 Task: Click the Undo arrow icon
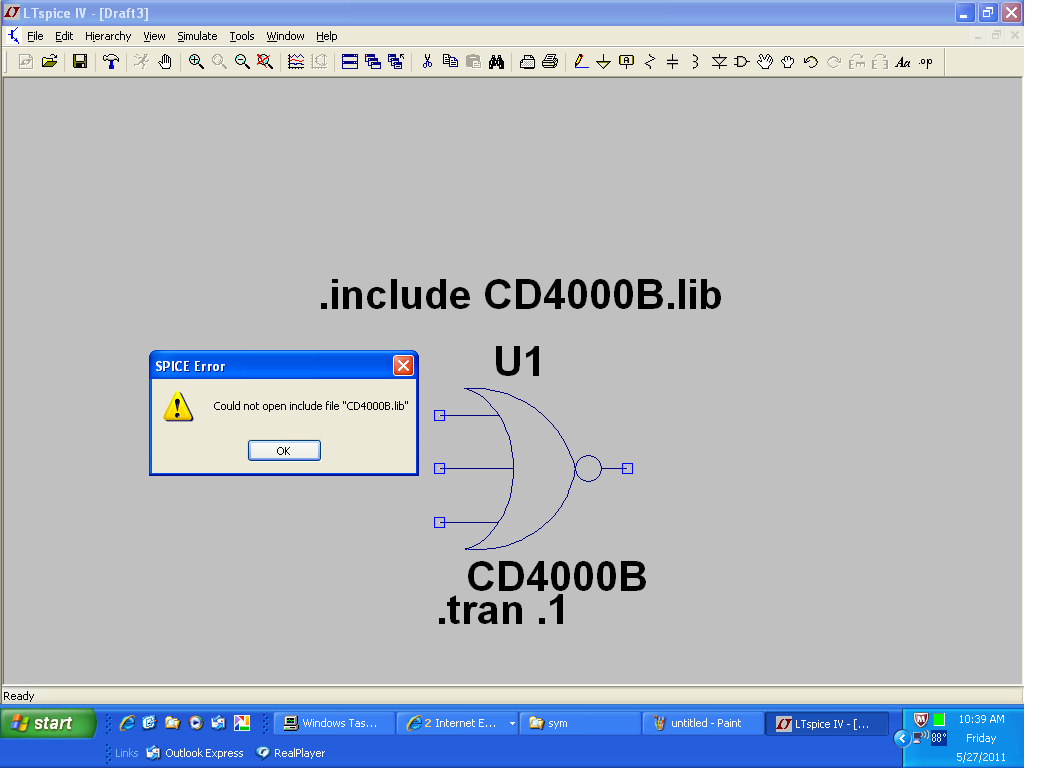point(811,62)
